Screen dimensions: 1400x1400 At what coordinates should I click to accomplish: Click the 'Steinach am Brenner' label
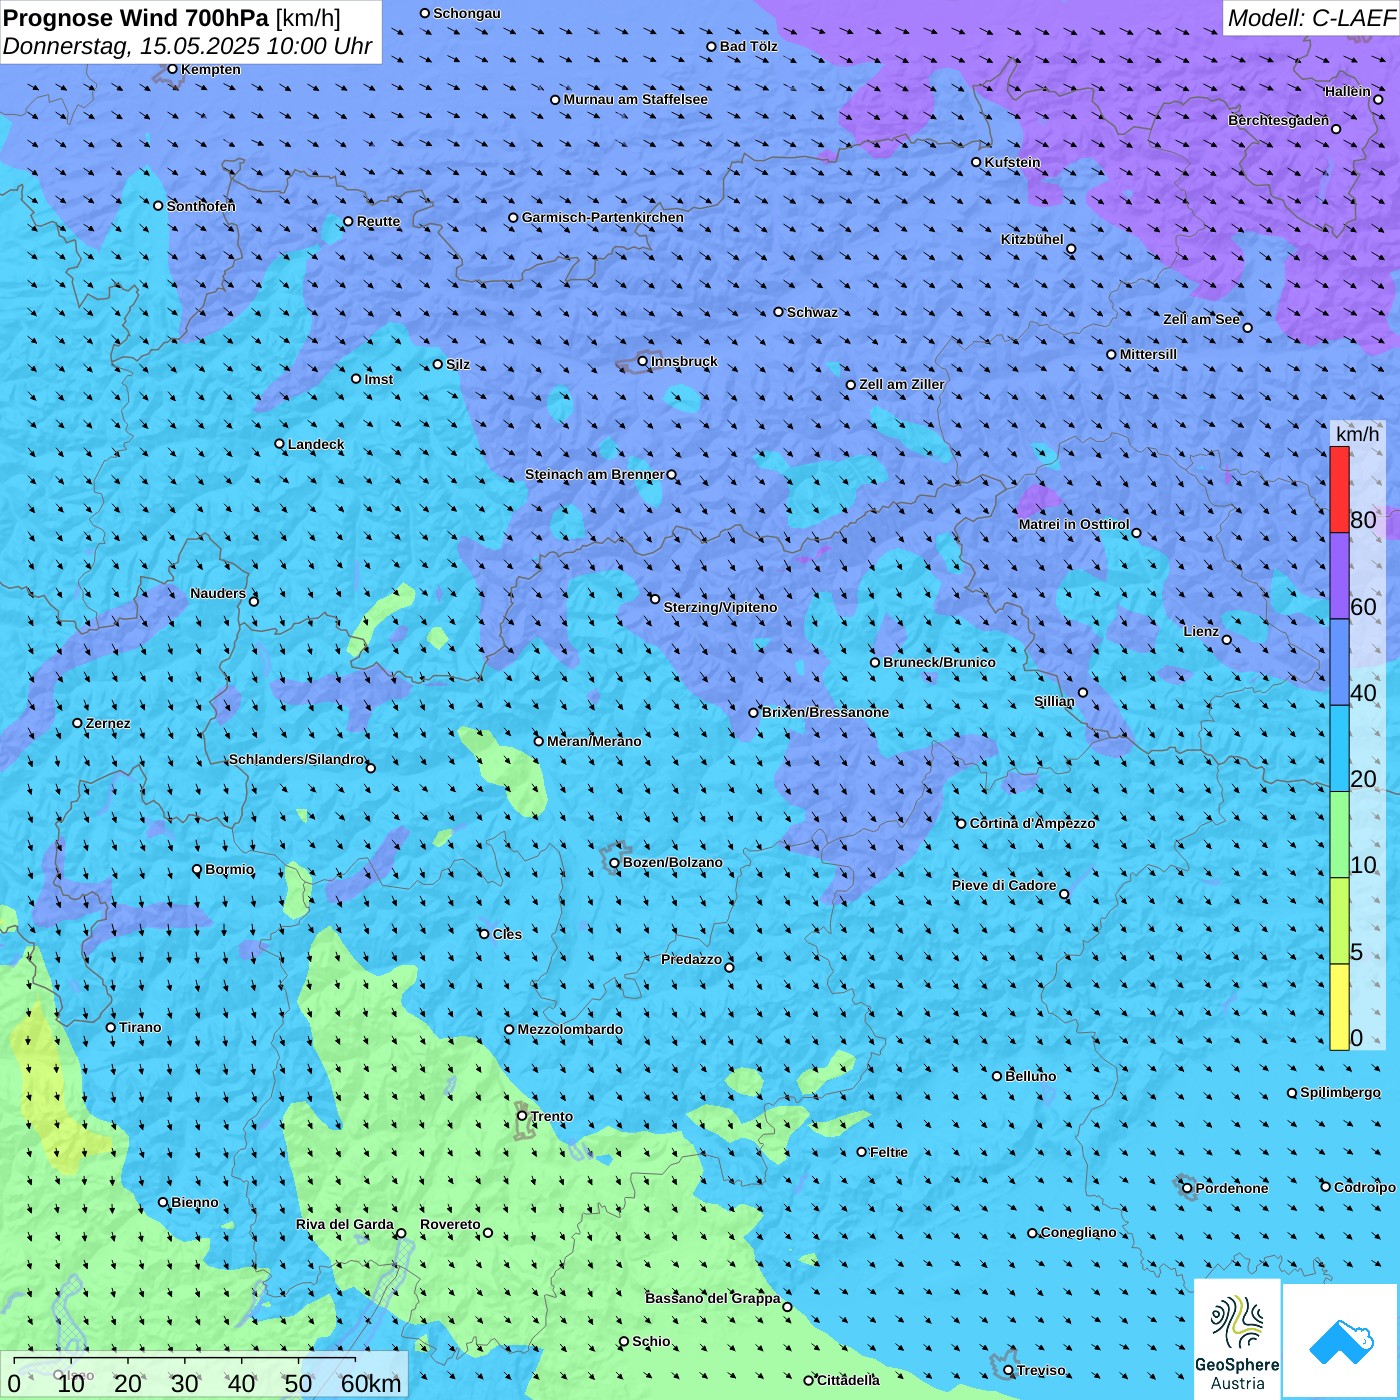[595, 474]
